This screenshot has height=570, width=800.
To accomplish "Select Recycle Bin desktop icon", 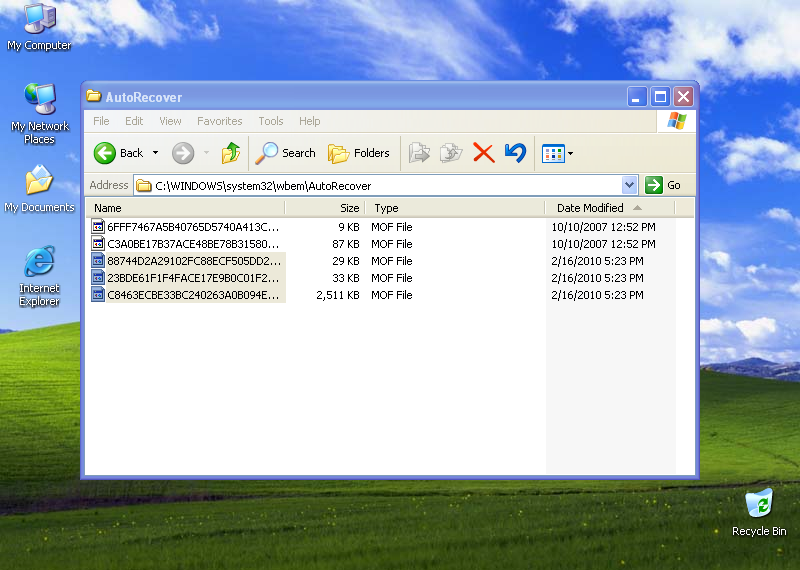I will point(759,513).
